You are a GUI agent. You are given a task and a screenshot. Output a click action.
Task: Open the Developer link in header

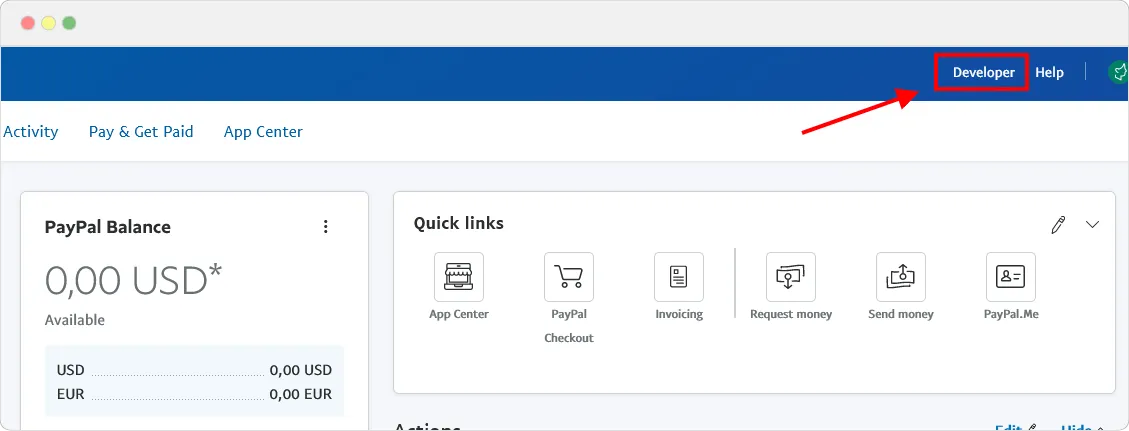984,73
